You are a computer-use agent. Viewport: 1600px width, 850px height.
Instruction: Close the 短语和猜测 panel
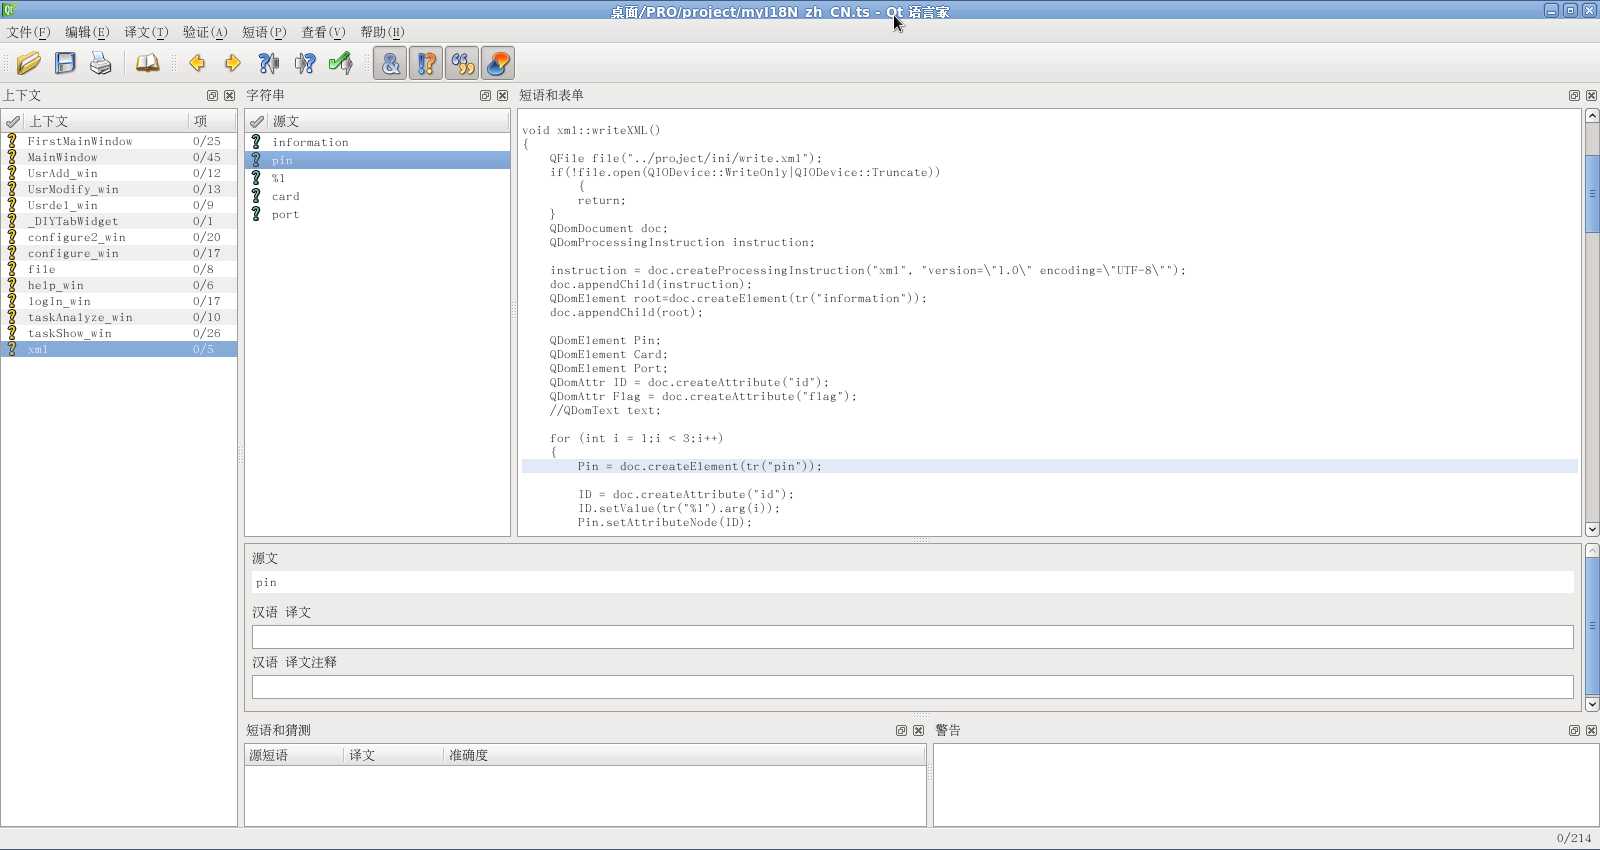pyautogui.click(x=918, y=731)
